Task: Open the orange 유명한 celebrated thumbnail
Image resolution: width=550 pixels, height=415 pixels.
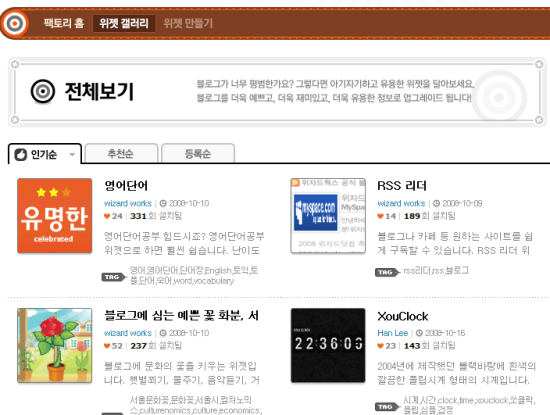Action: pos(55,215)
